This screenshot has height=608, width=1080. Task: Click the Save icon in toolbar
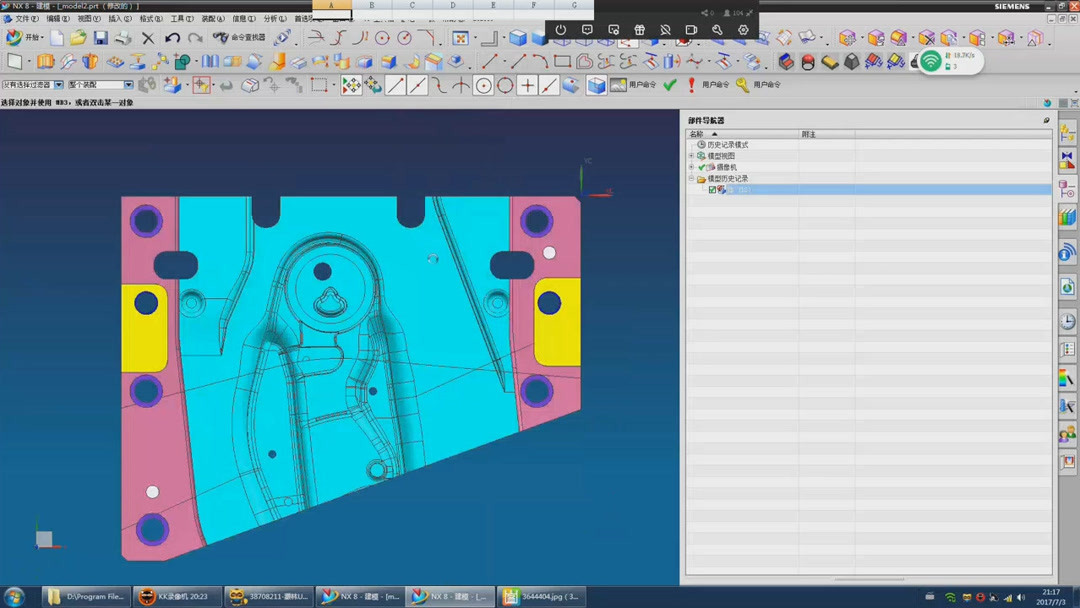pos(100,38)
